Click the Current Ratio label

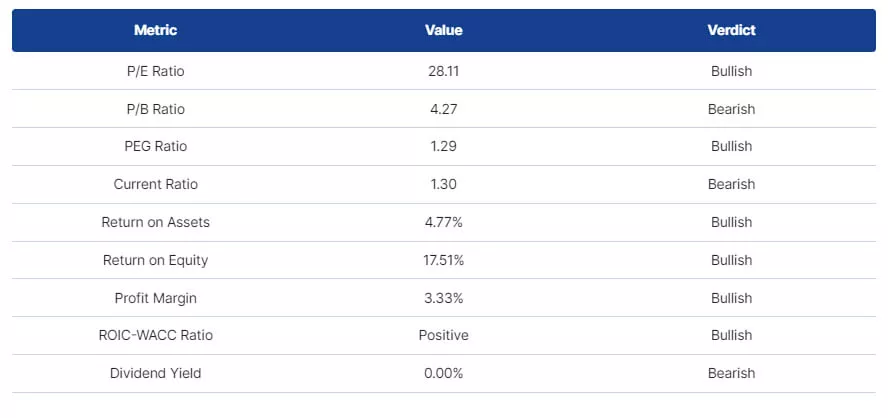pyautogui.click(x=155, y=184)
